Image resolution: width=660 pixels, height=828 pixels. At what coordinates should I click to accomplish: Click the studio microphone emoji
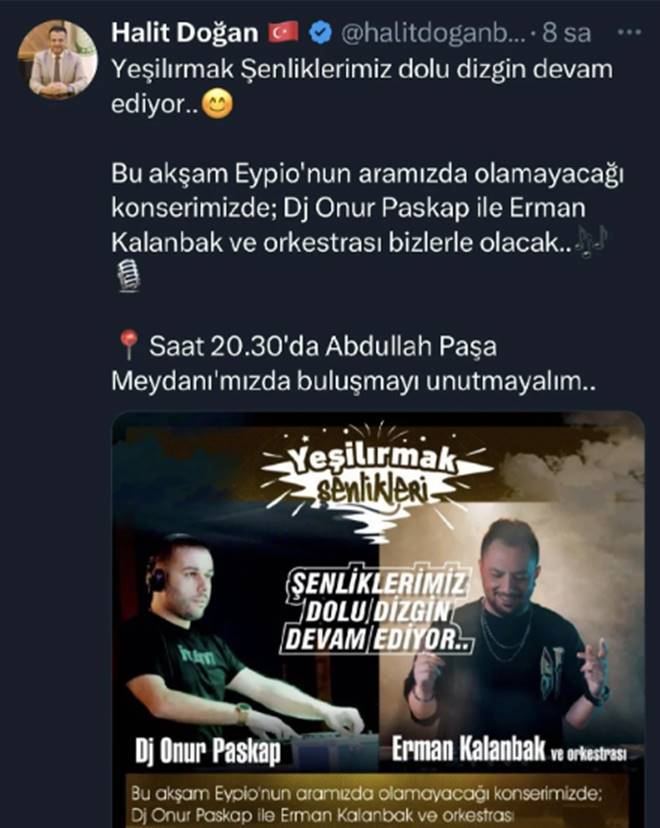click(x=127, y=276)
